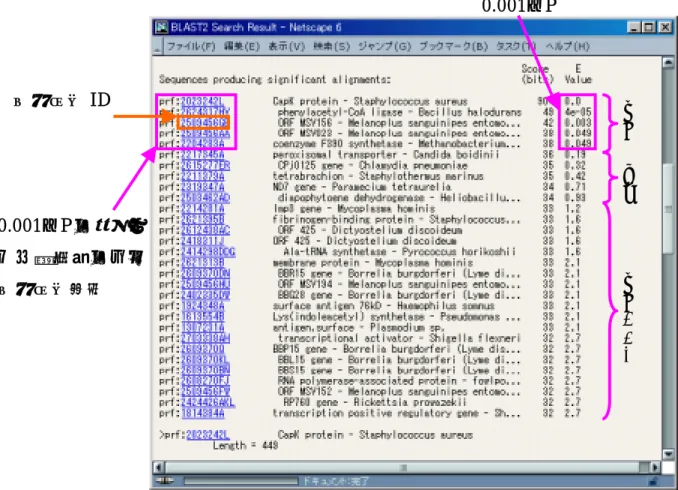
Task: Open prf link for ORF MSV023 row
Action: tap(205, 134)
